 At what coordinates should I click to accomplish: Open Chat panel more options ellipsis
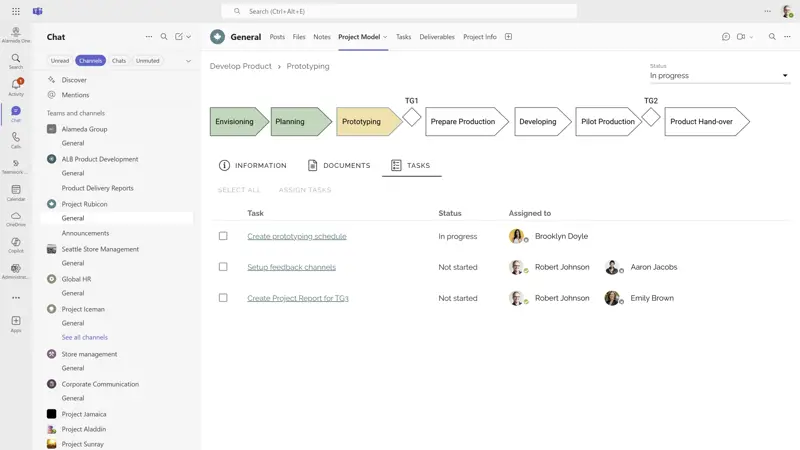(148, 37)
